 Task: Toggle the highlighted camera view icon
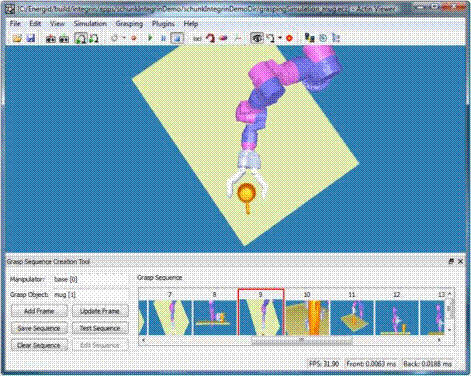(x=80, y=38)
